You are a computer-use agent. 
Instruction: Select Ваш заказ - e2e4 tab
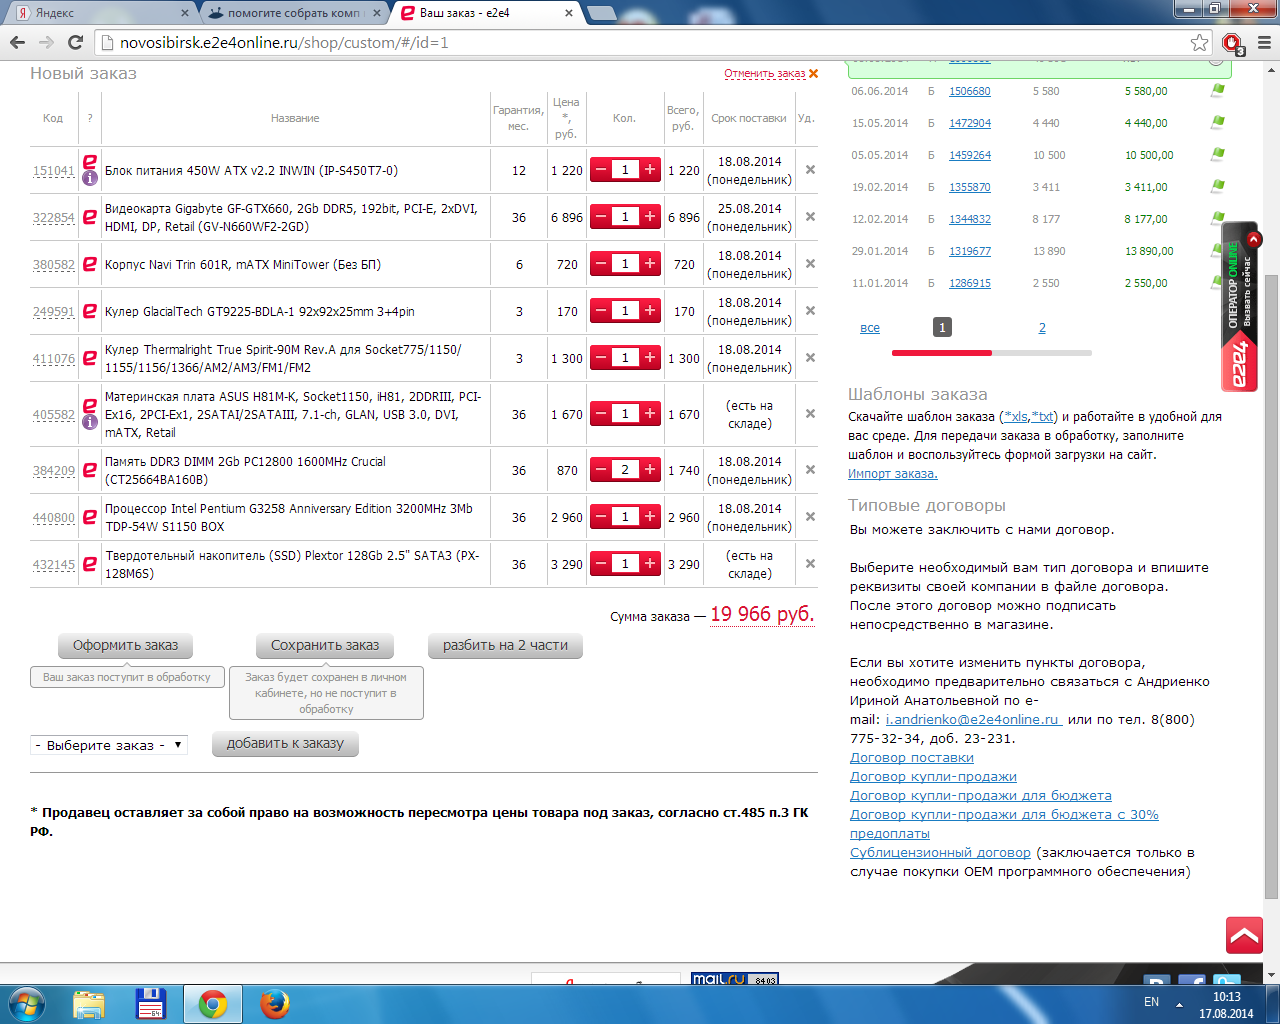click(x=487, y=13)
